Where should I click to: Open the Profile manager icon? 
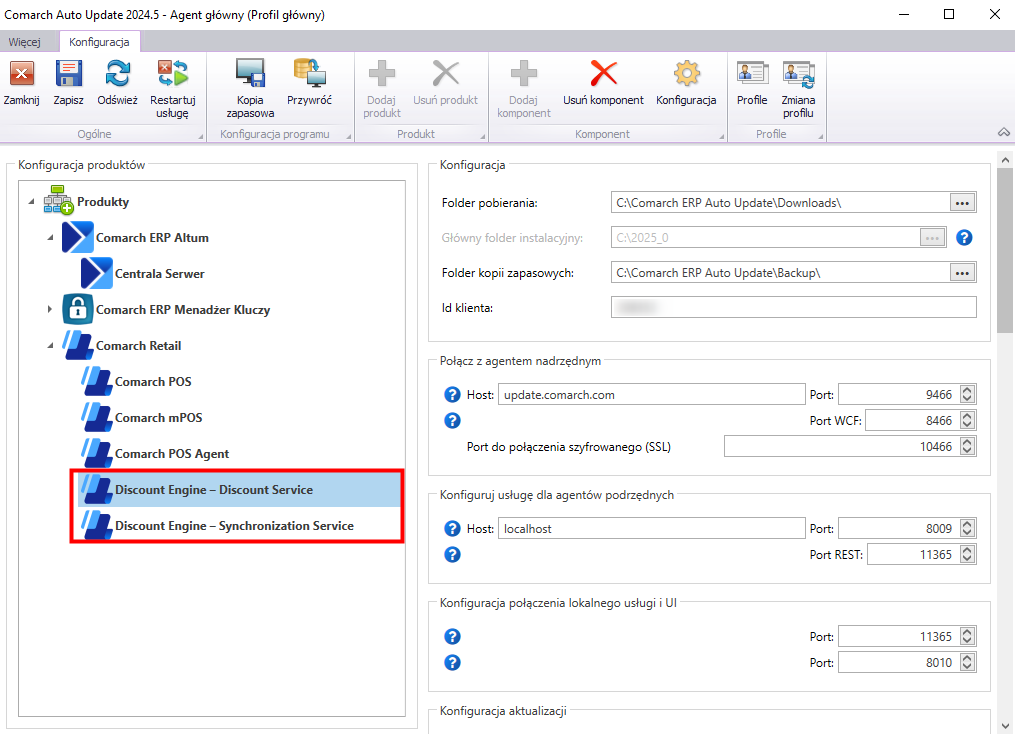[x=752, y=74]
